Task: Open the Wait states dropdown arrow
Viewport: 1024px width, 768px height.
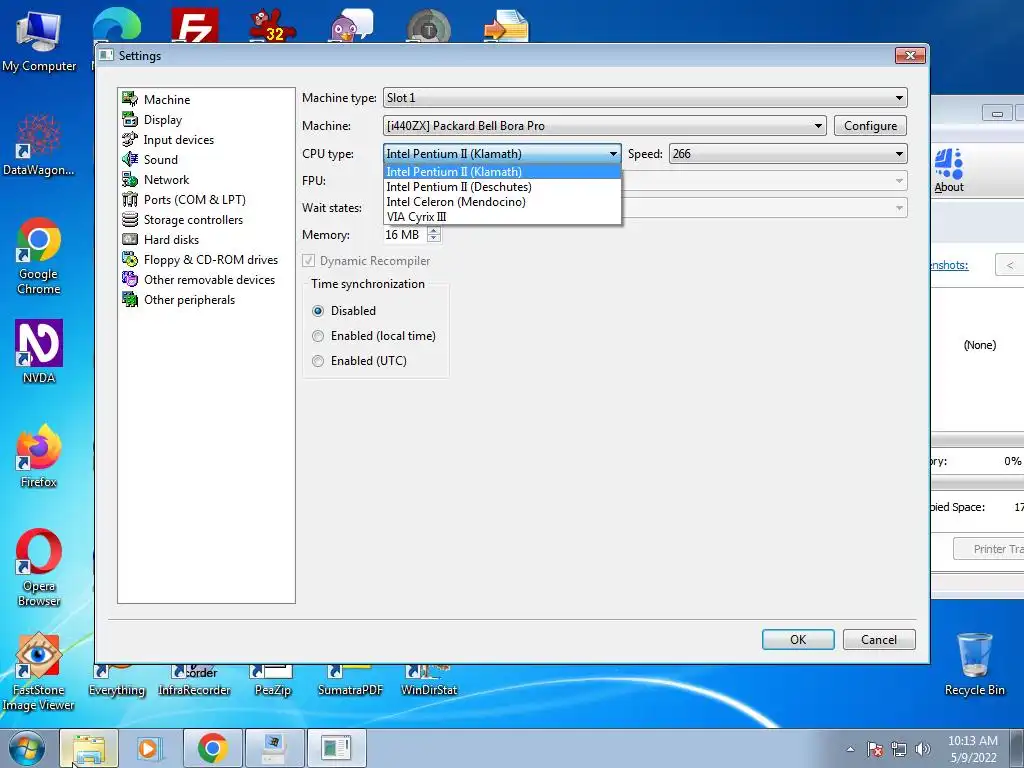Action: click(x=899, y=208)
